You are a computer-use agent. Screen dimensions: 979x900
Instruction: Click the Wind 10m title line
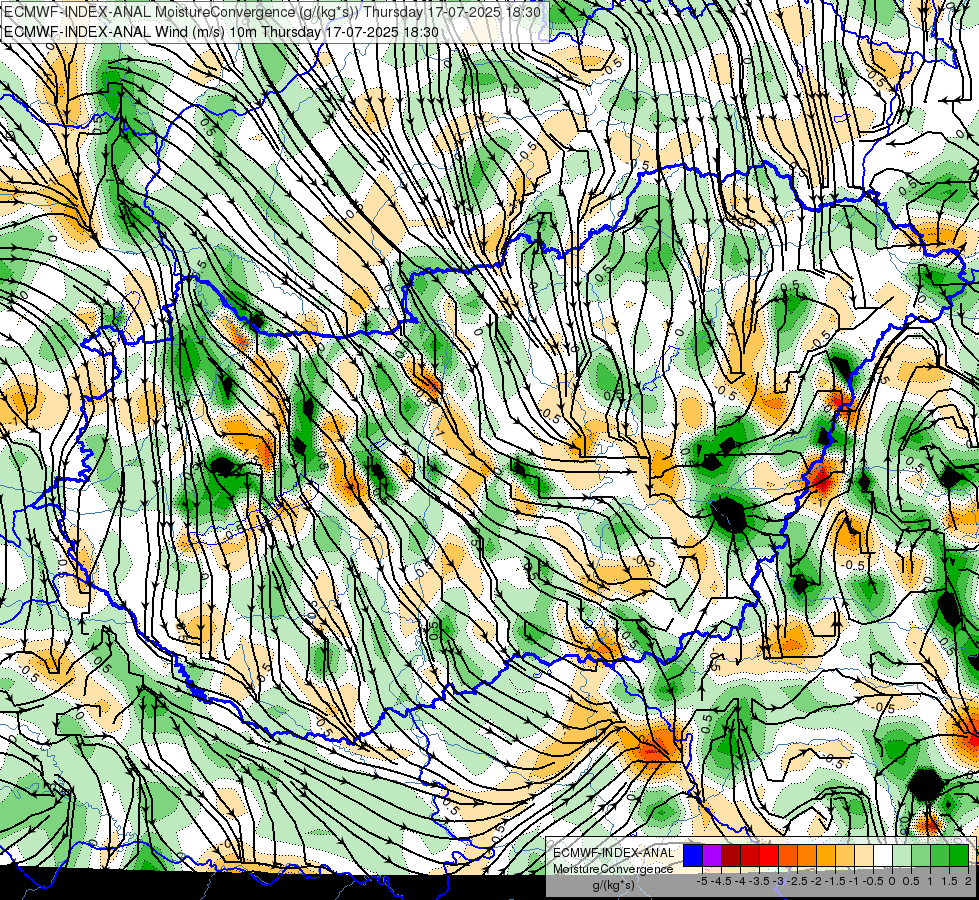click(222, 31)
